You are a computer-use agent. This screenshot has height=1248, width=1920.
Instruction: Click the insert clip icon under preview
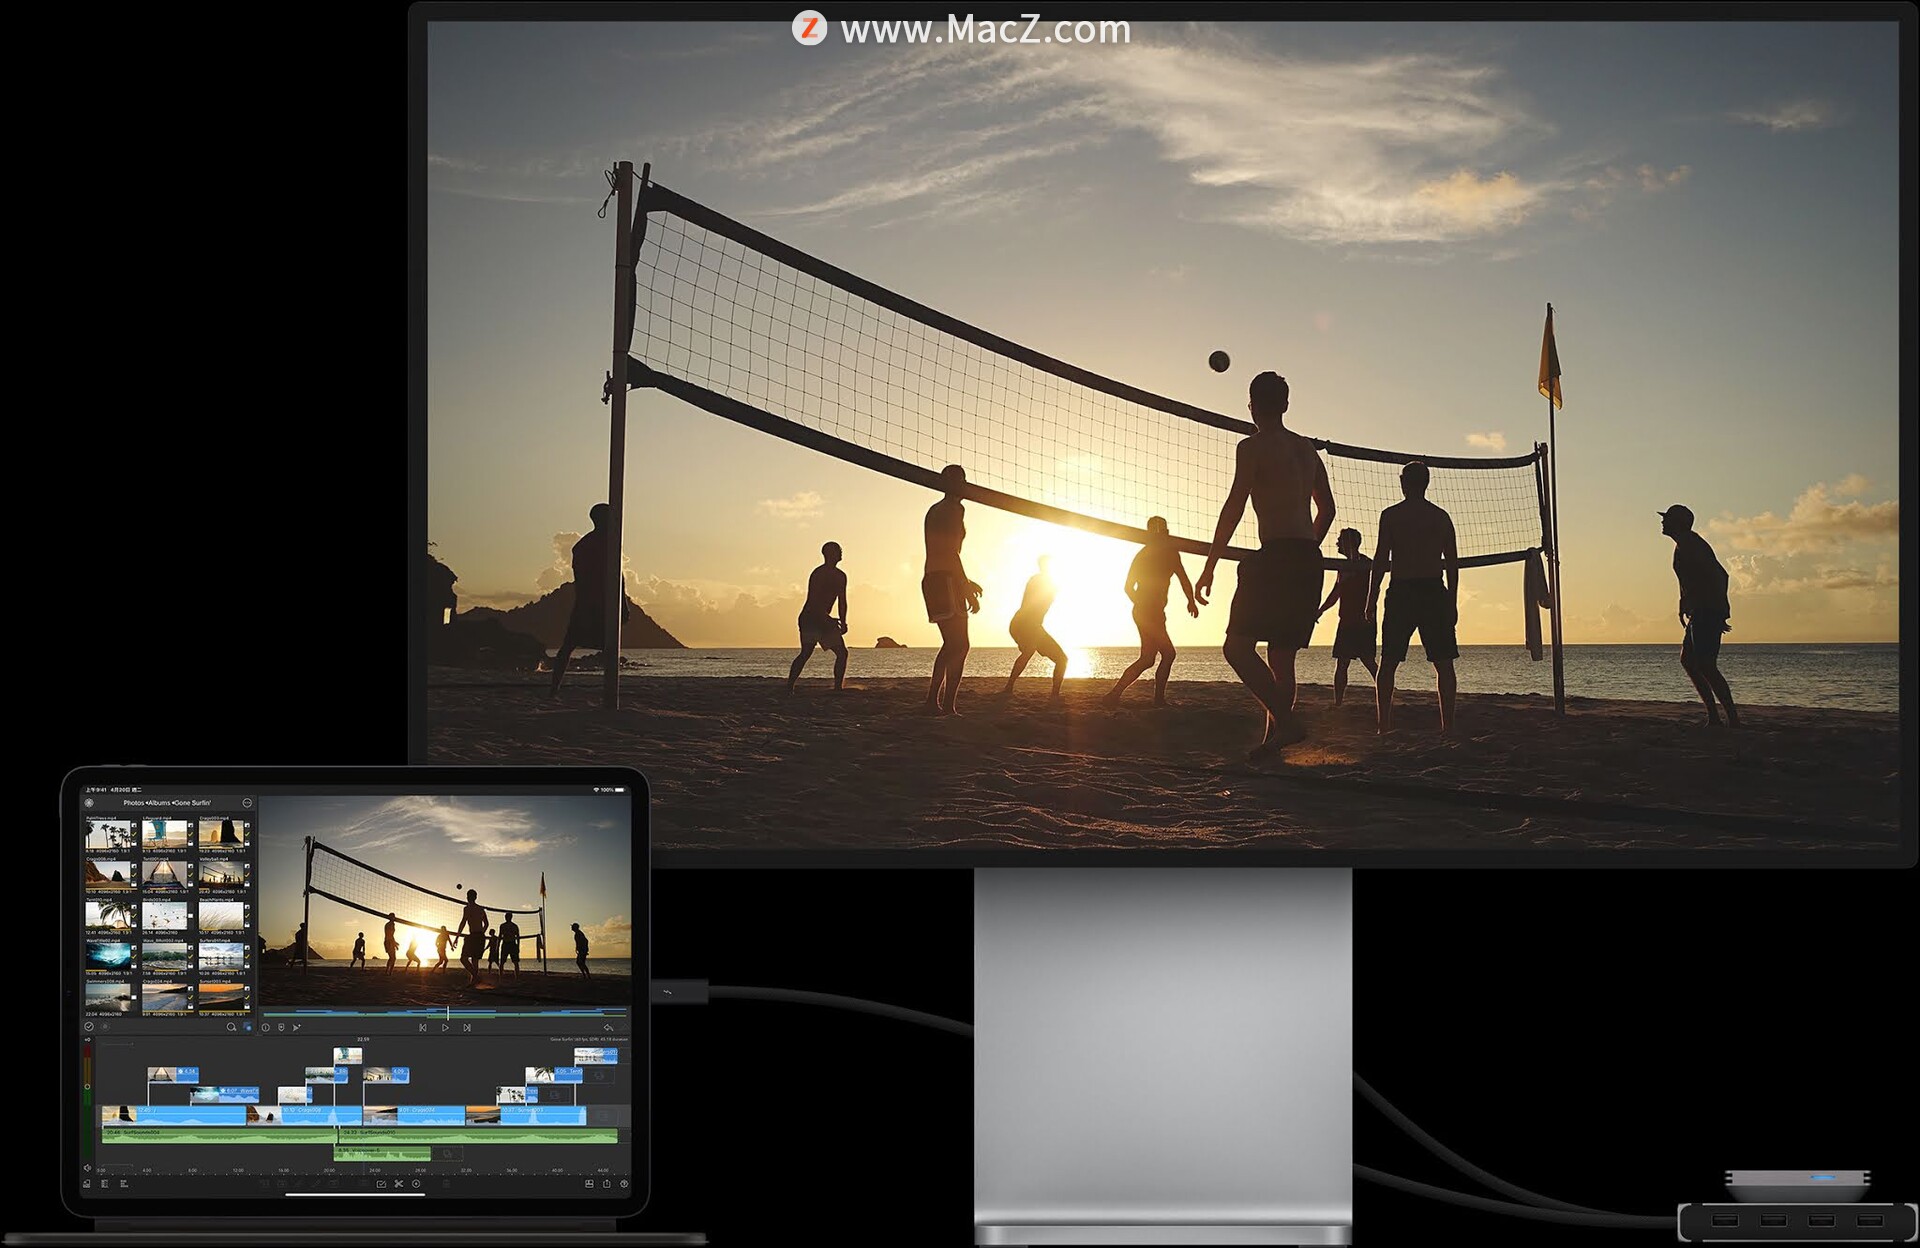coord(296,1027)
